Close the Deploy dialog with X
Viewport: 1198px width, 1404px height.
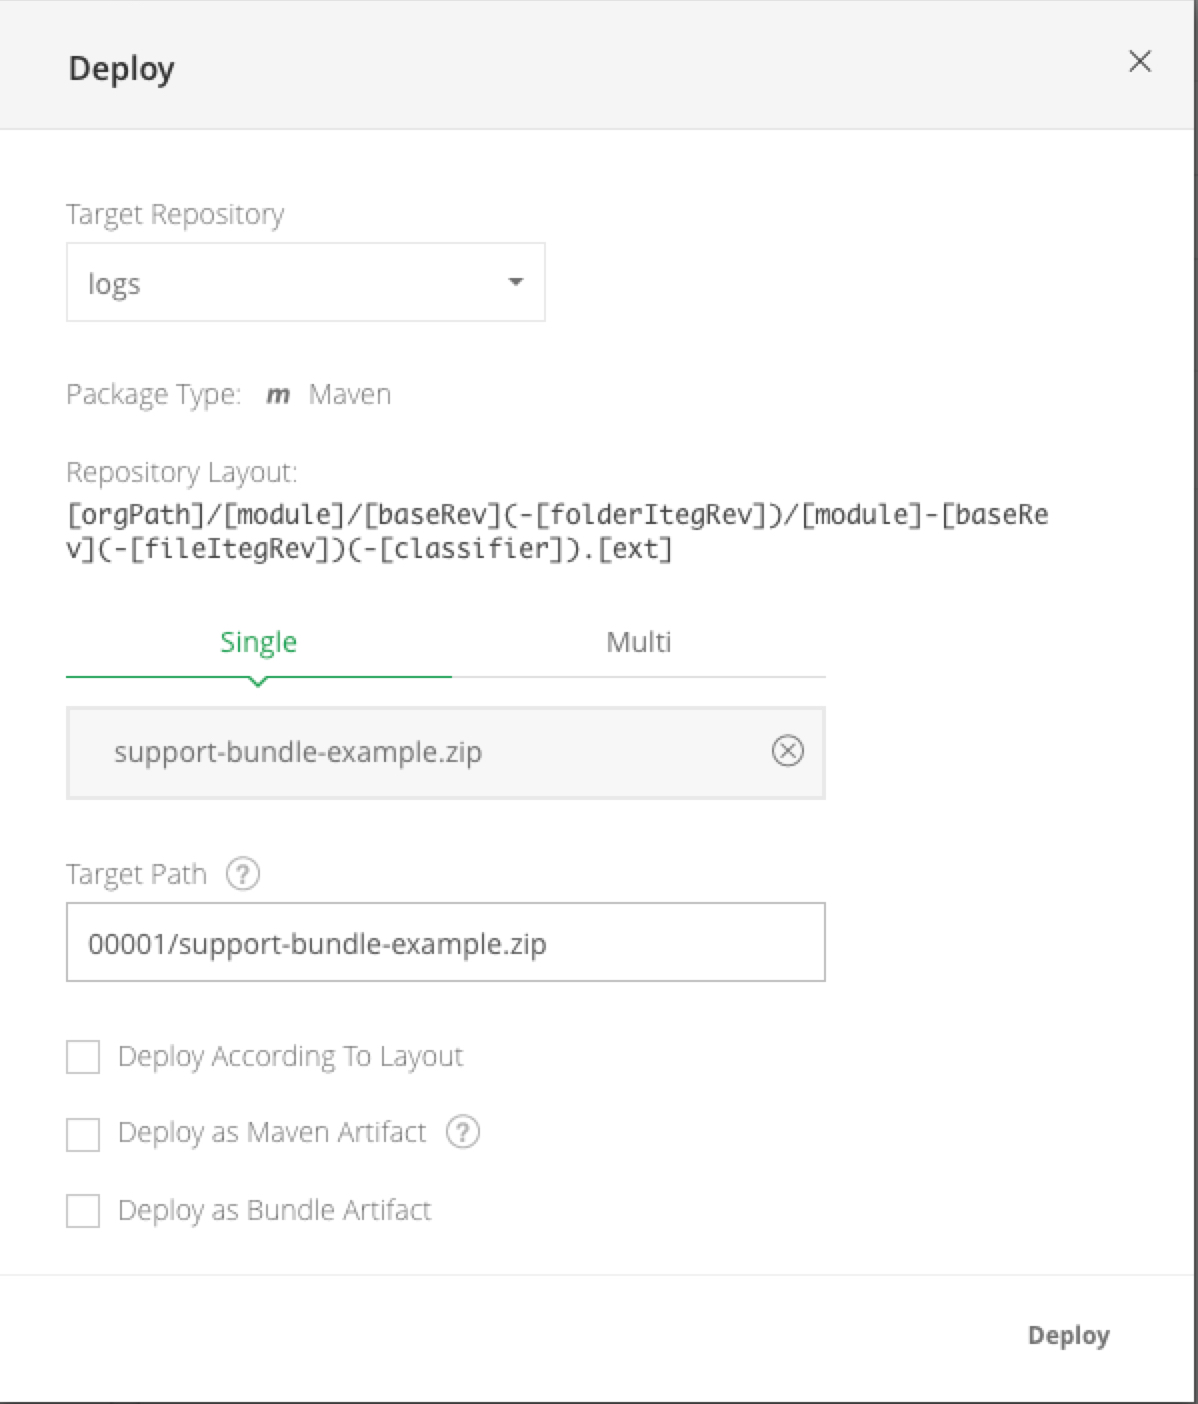pyautogui.click(x=1139, y=62)
